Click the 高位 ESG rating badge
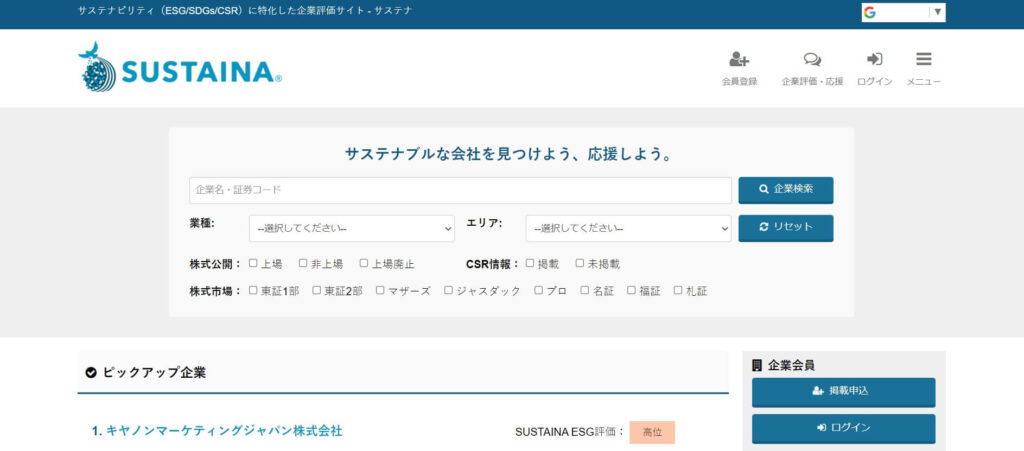1024x451 pixels. (652, 432)
